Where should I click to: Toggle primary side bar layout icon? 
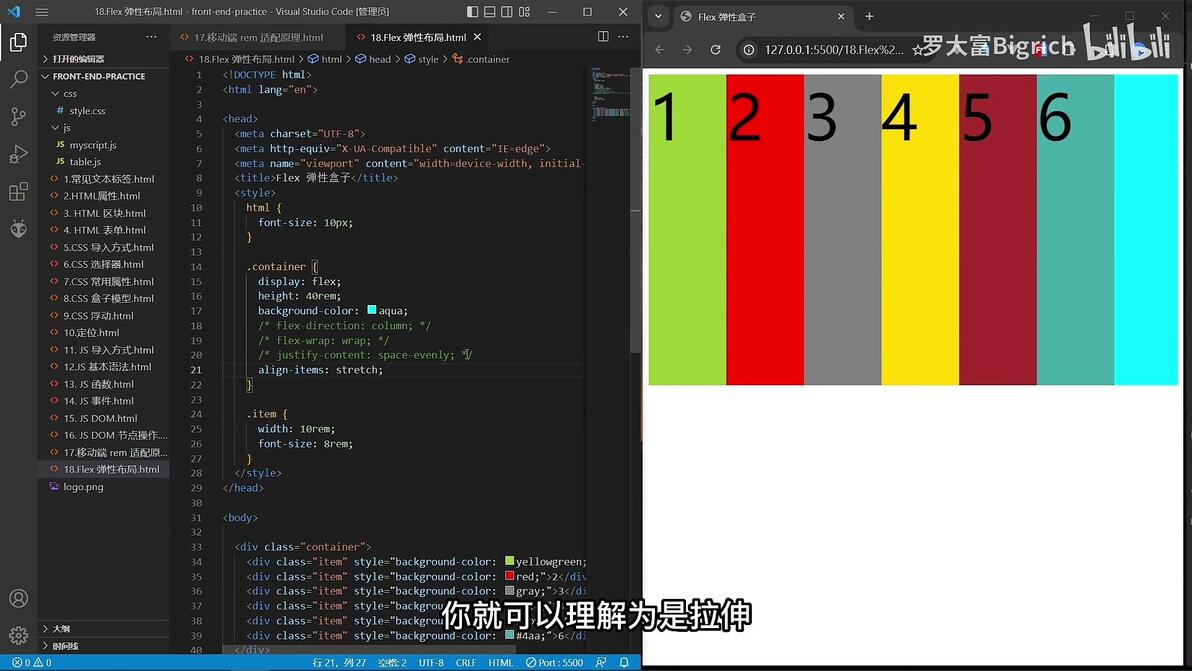(x=472, y=11)
